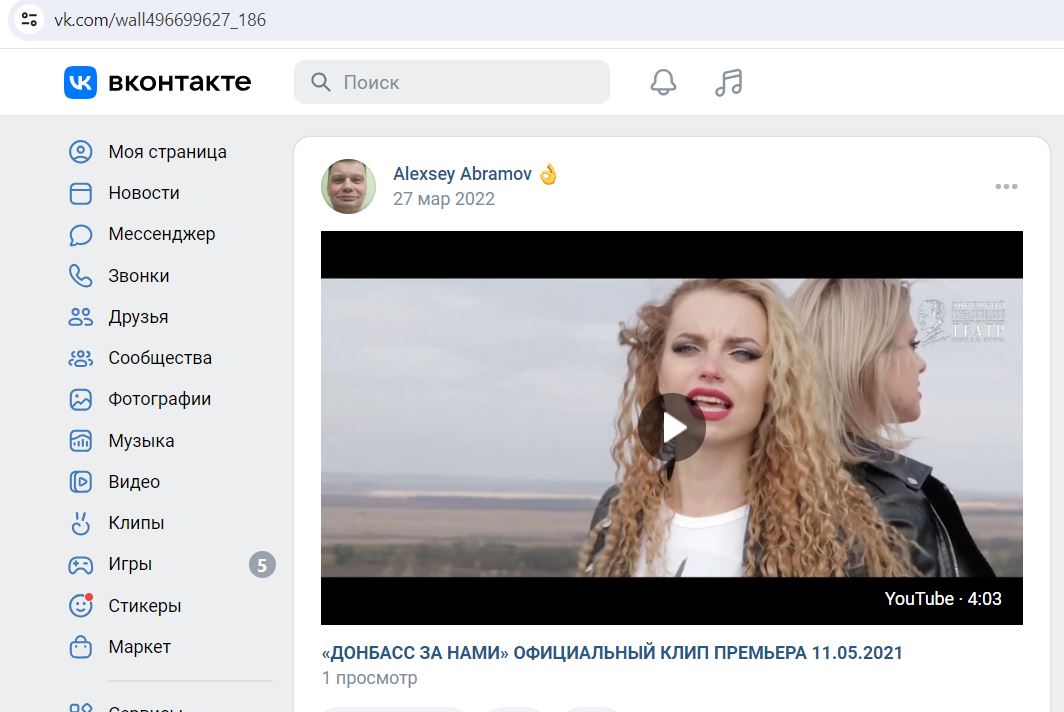Click the Игры badge showing 5
1064x712 pixels.
262,565
